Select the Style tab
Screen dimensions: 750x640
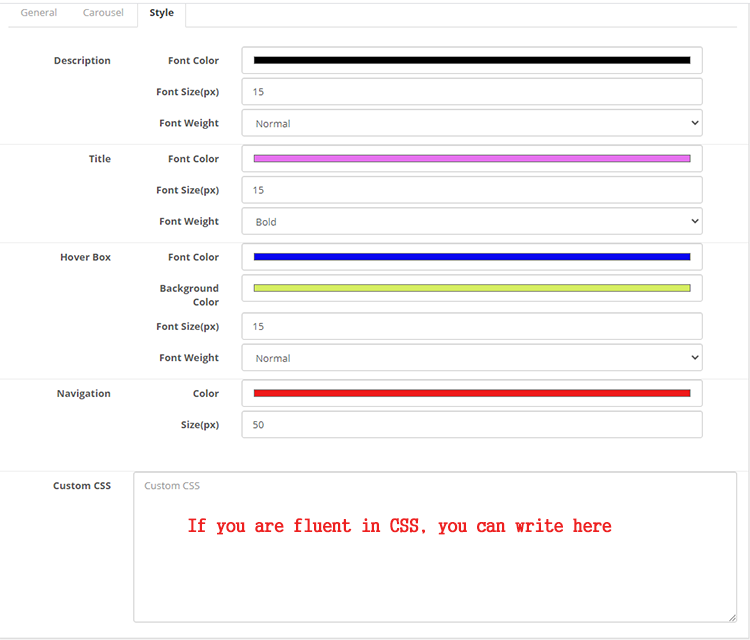tap(161, 13)
